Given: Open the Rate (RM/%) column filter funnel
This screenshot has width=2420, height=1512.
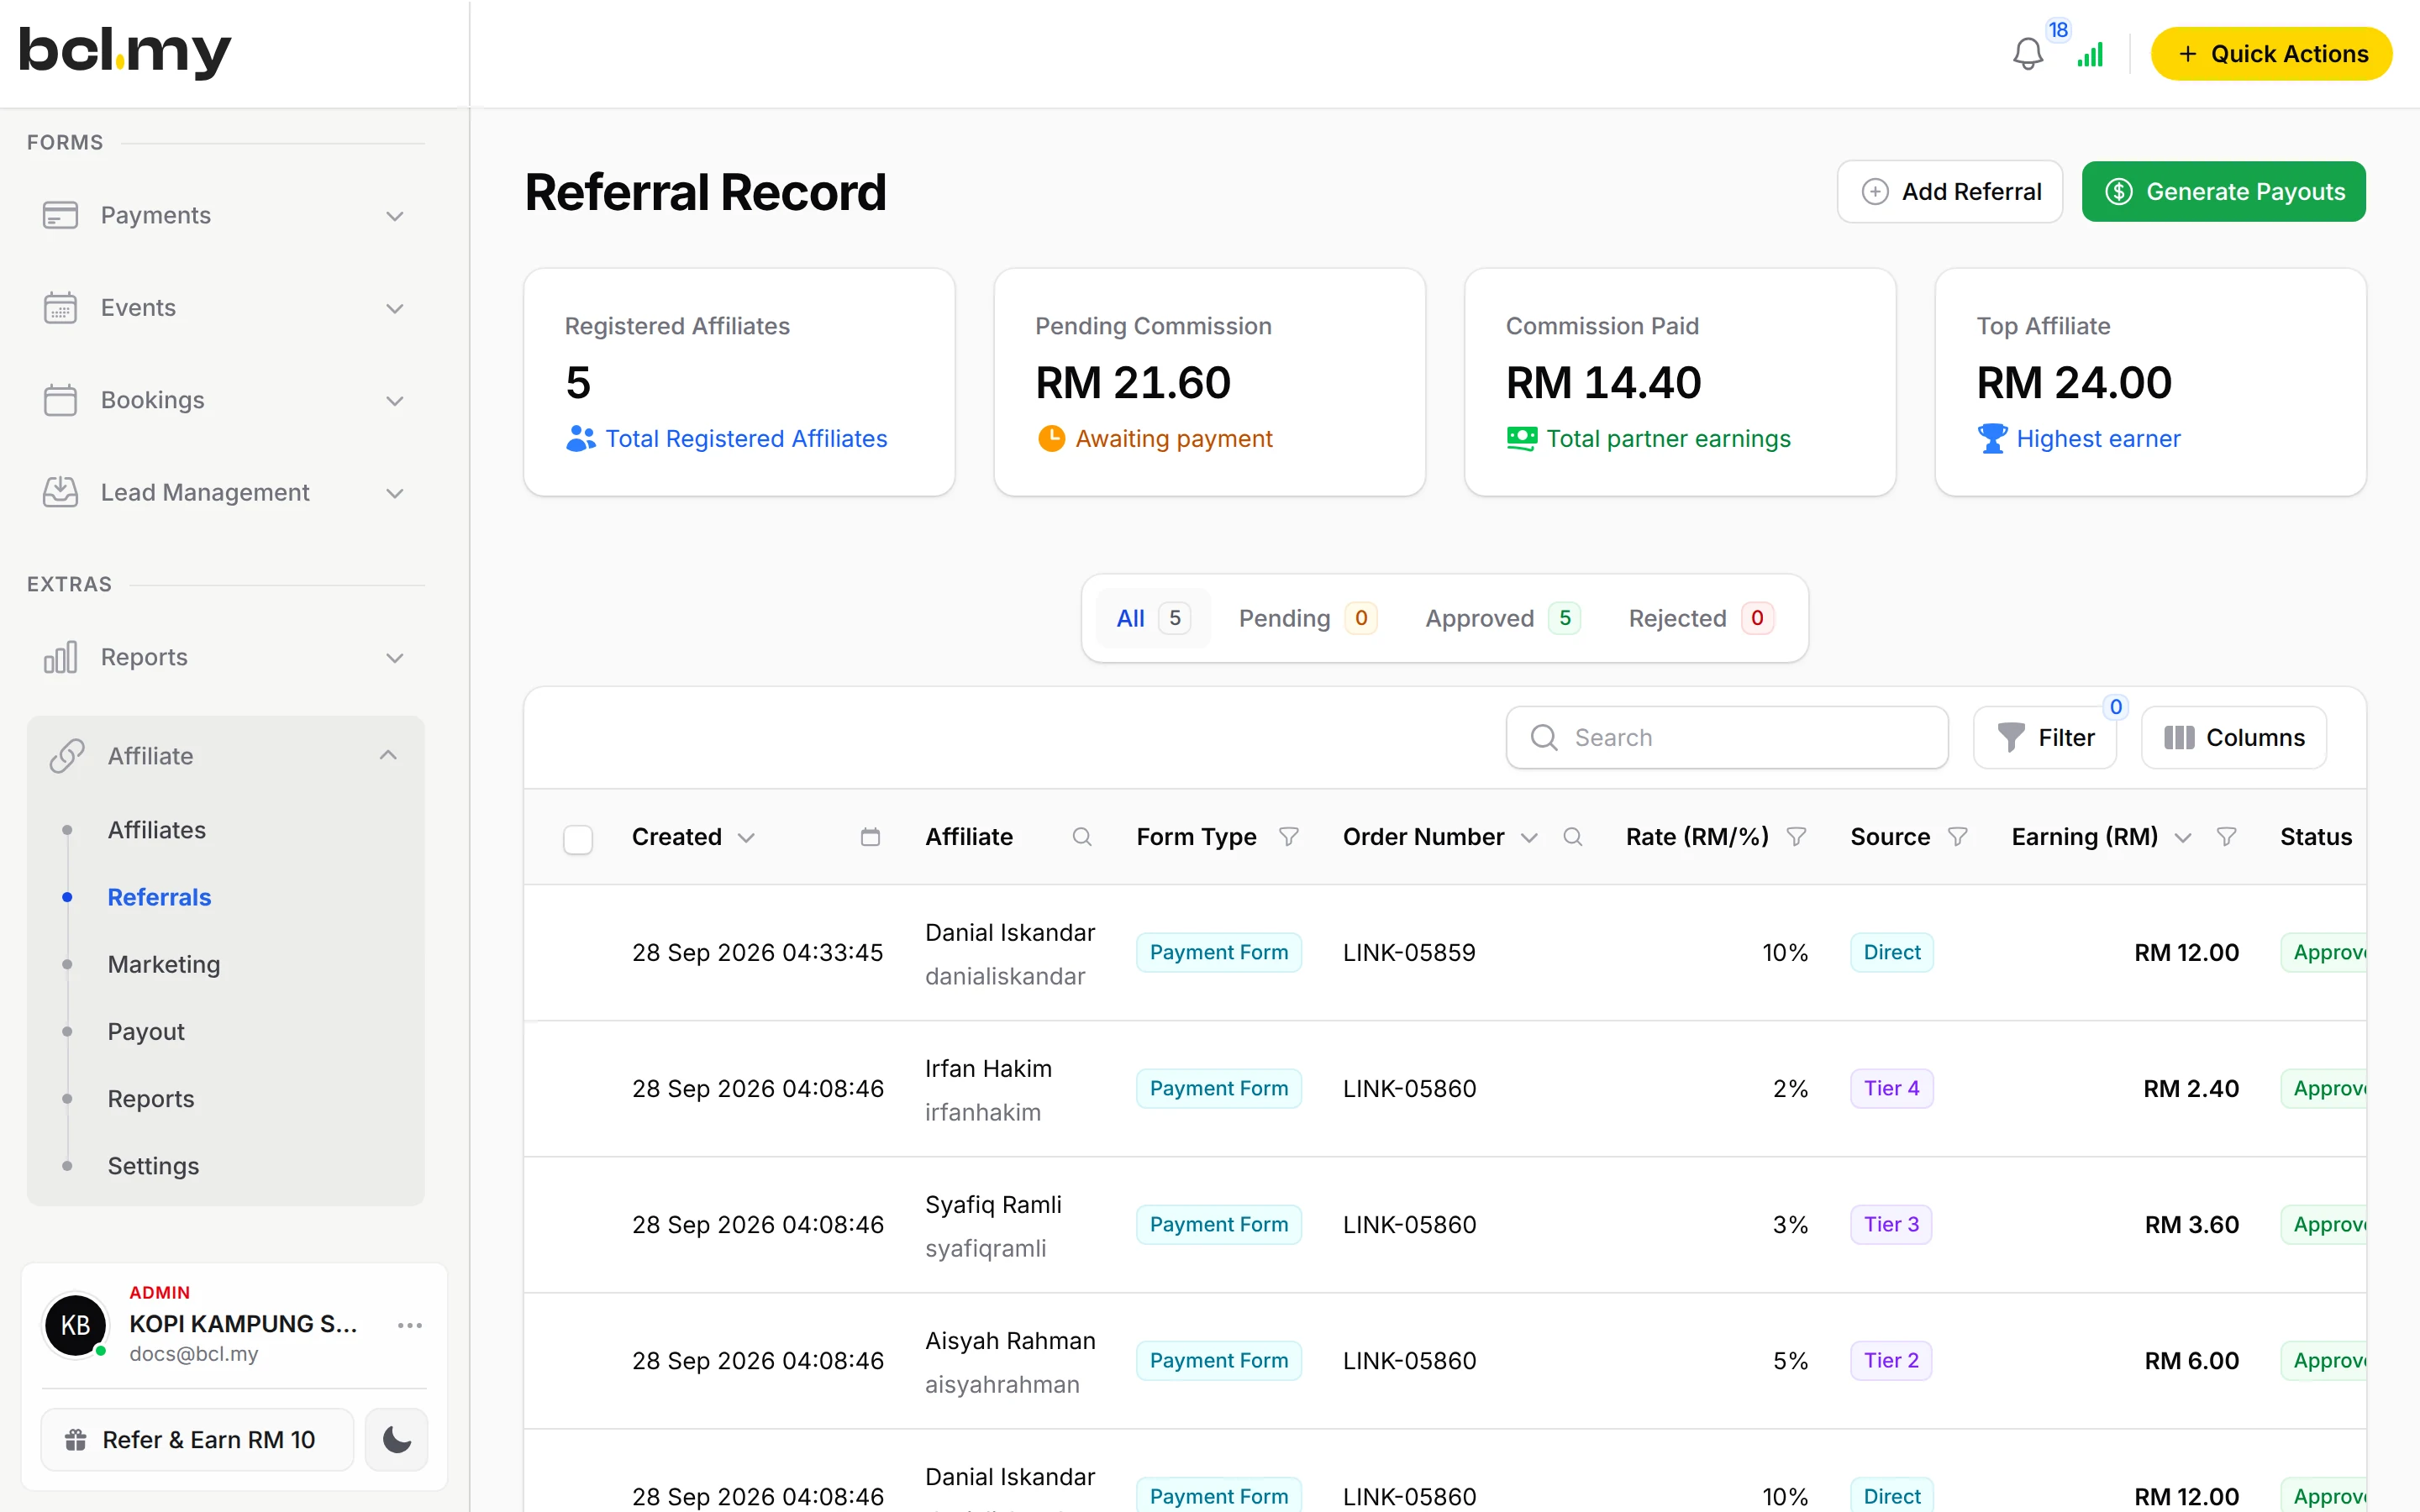Looking at the screenshot, I should (1796, 837).
